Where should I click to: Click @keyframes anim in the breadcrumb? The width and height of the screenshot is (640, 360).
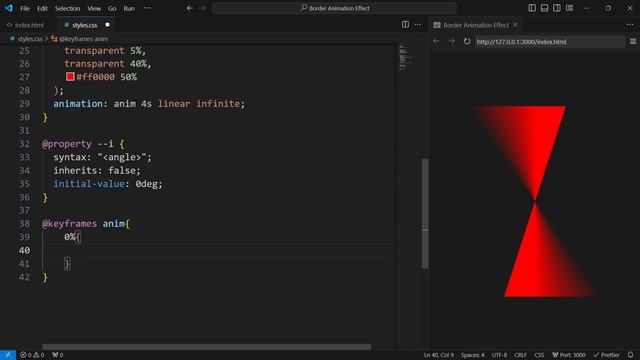(x=83, y=39)
